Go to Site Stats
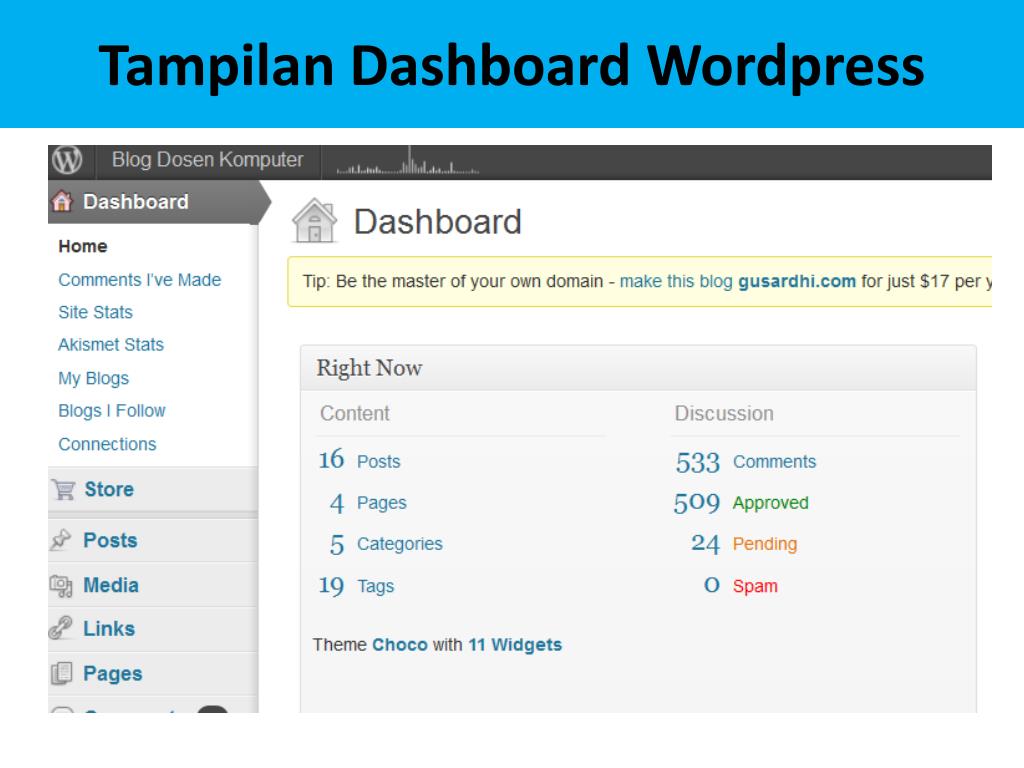Image resolution: width=1024 pixels, height=768 pixels. click(x=95, y=312)
